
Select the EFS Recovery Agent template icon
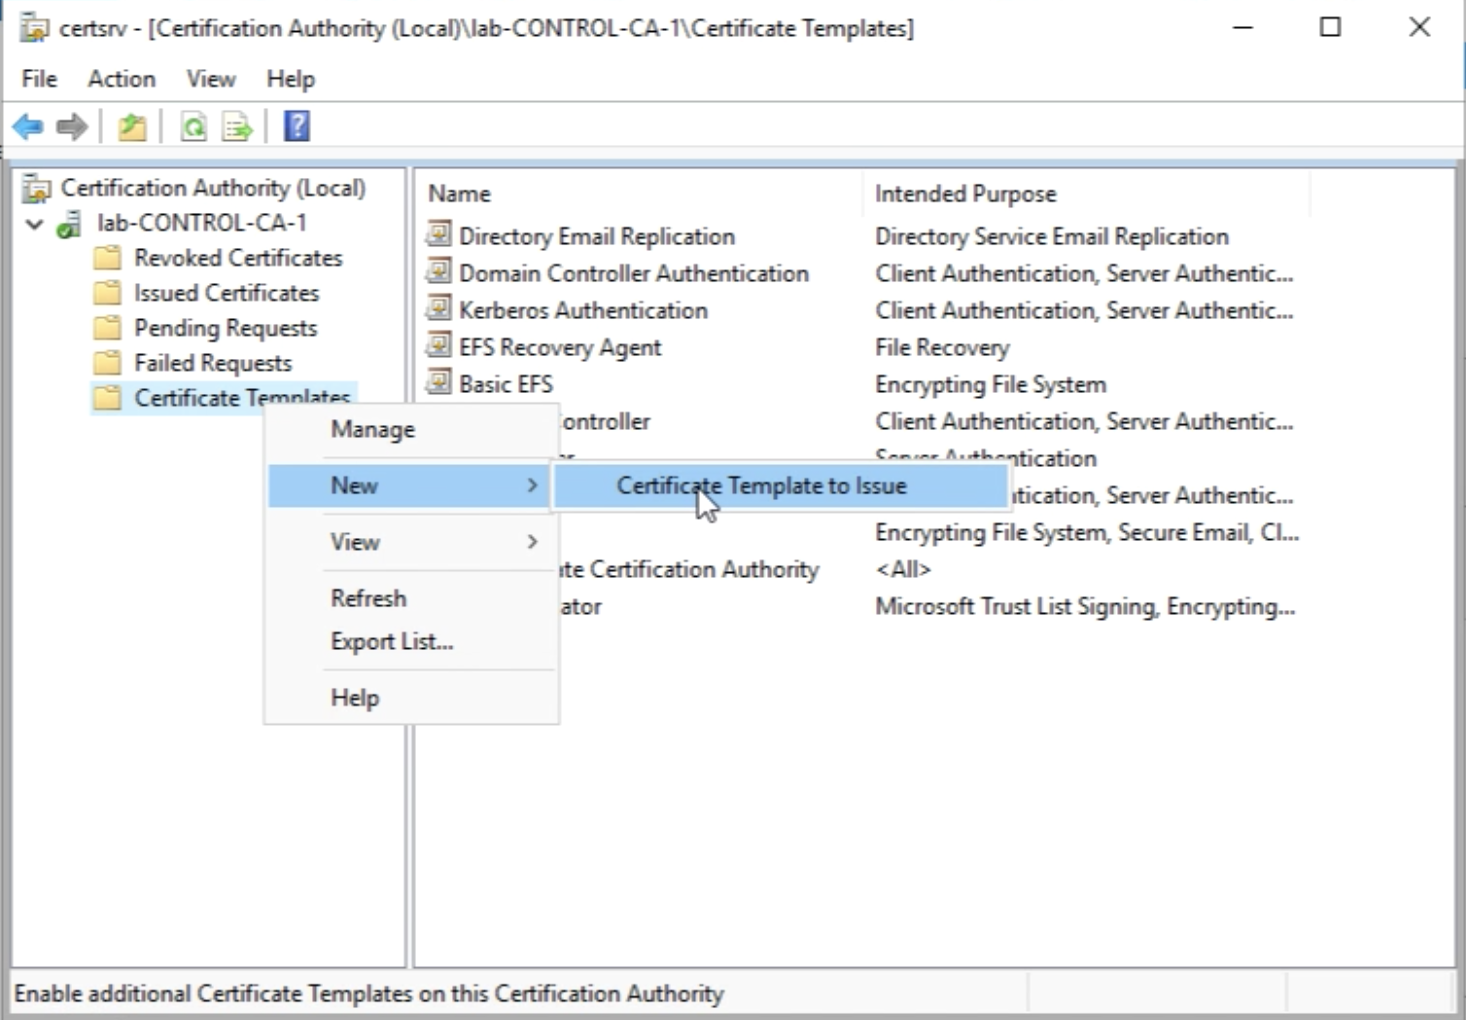coord(438,346)
